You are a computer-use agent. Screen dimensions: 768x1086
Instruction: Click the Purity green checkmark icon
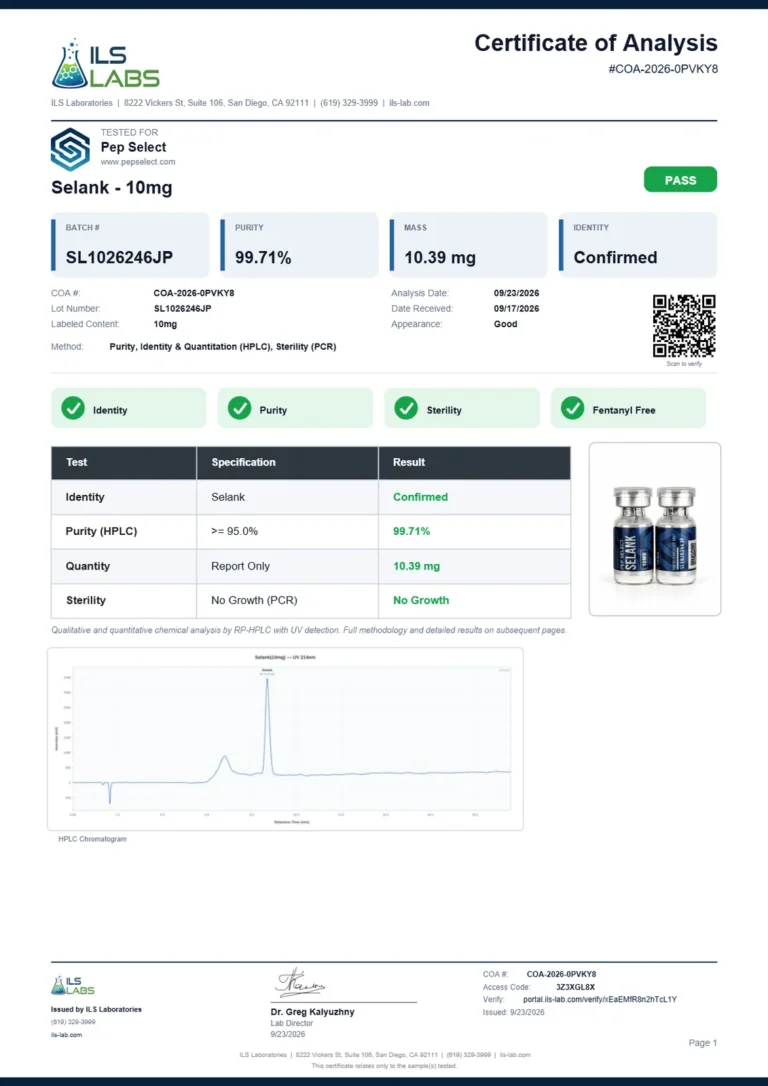[x=240, y=409]
